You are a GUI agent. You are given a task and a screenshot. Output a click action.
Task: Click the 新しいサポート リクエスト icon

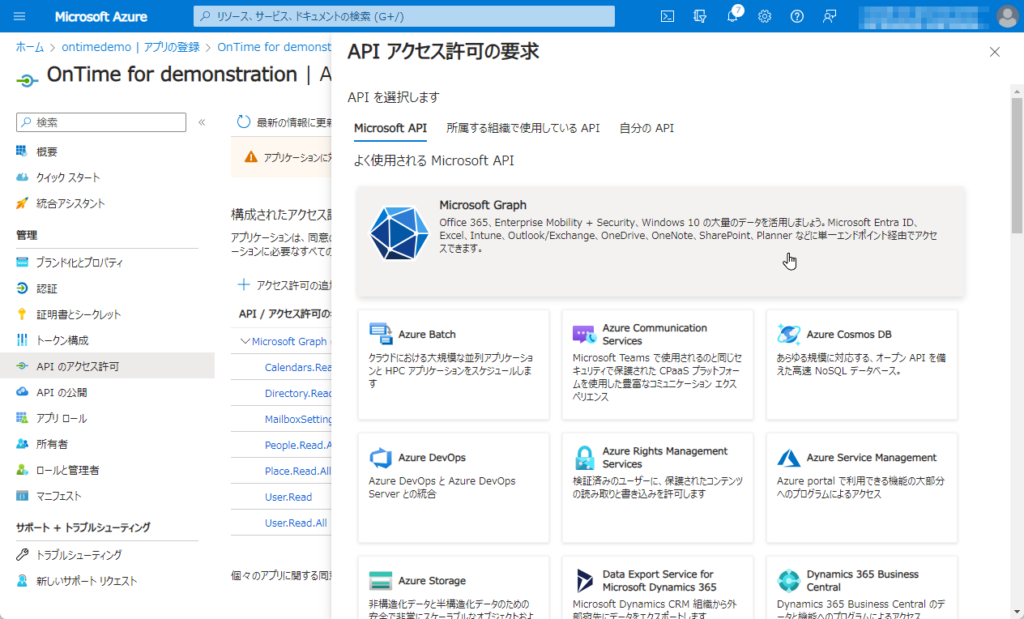tap(22, 580)
